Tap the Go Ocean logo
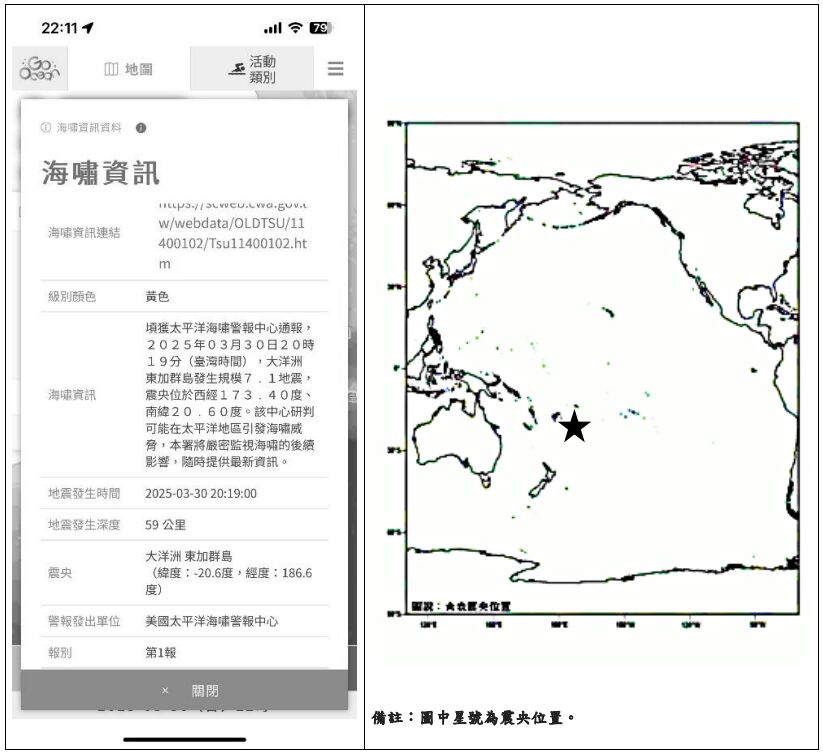The width and height of the screenshot is (823, 754). (40, 69)
